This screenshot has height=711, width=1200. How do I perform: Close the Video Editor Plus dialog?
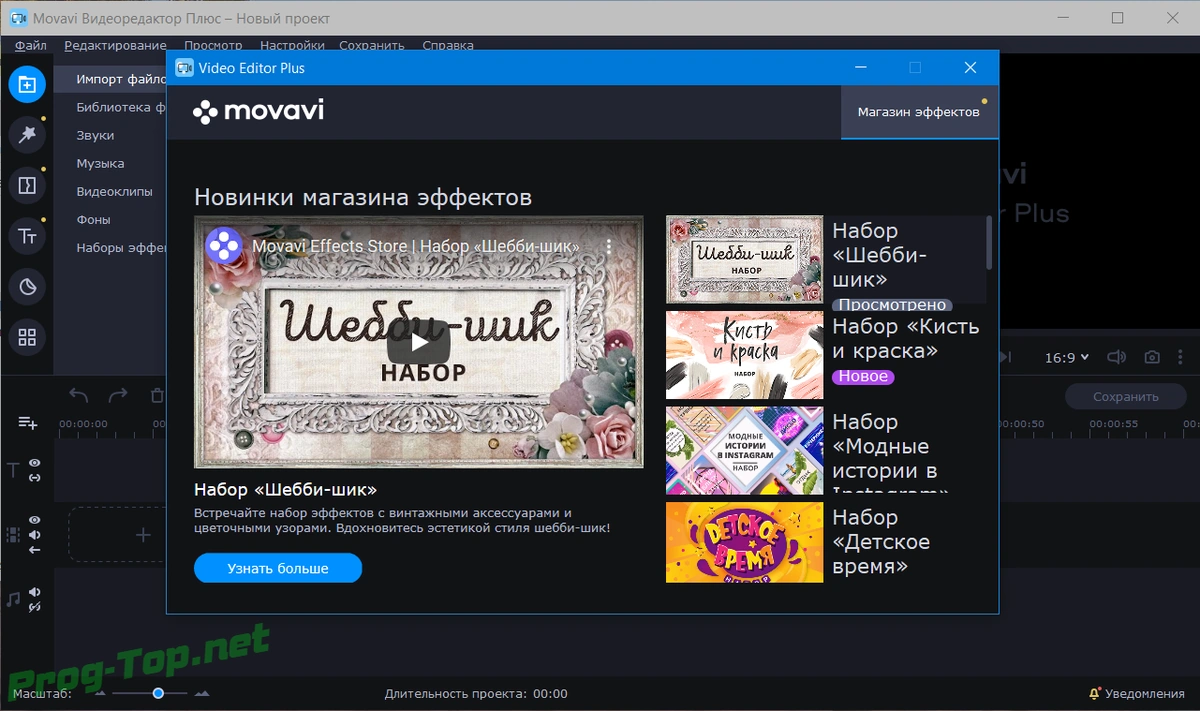coord(970,68)
